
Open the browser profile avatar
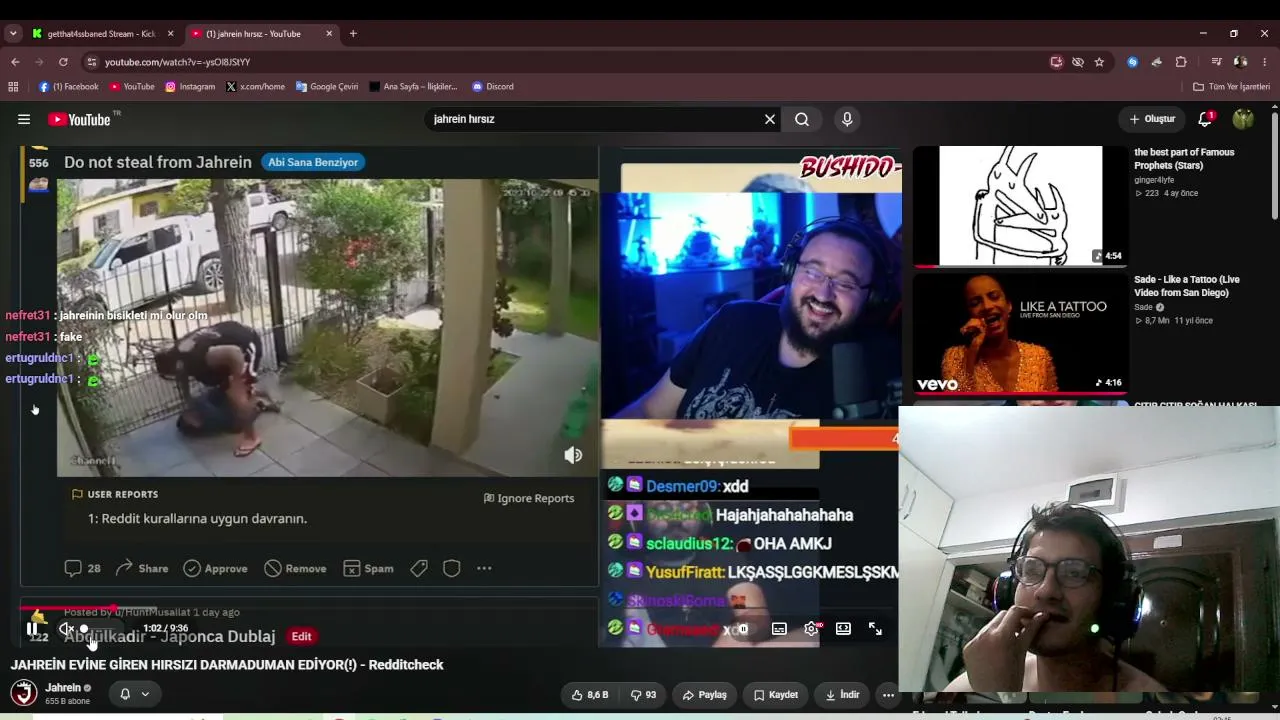coord(1240,62)
